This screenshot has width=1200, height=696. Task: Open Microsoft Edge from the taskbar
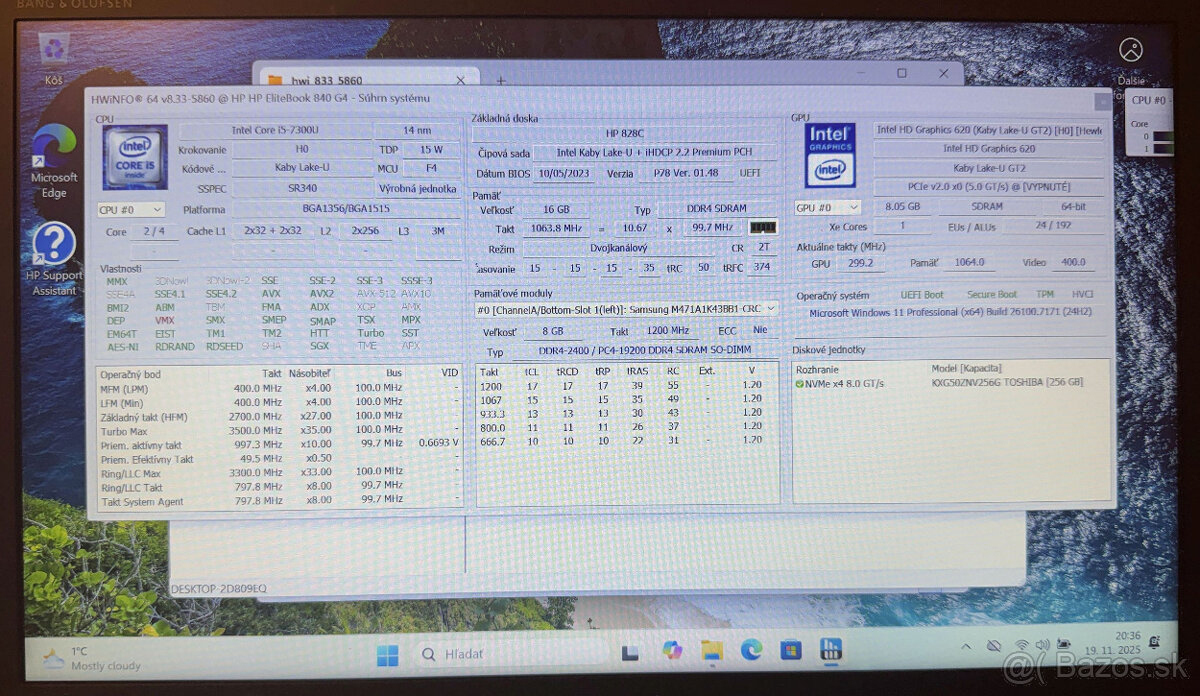pos(750,651)
